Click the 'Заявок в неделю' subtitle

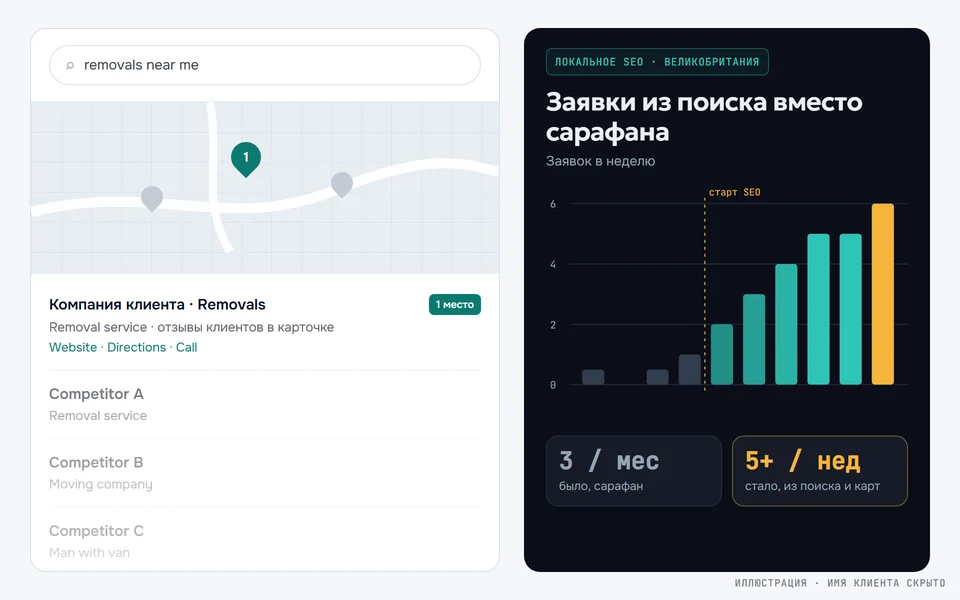click(601, 161)
